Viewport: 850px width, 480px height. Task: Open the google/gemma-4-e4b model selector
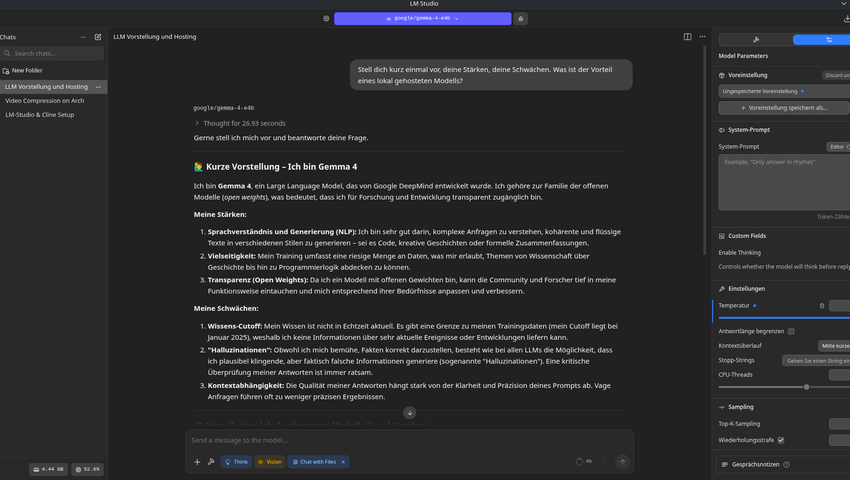tap(422, 18)
